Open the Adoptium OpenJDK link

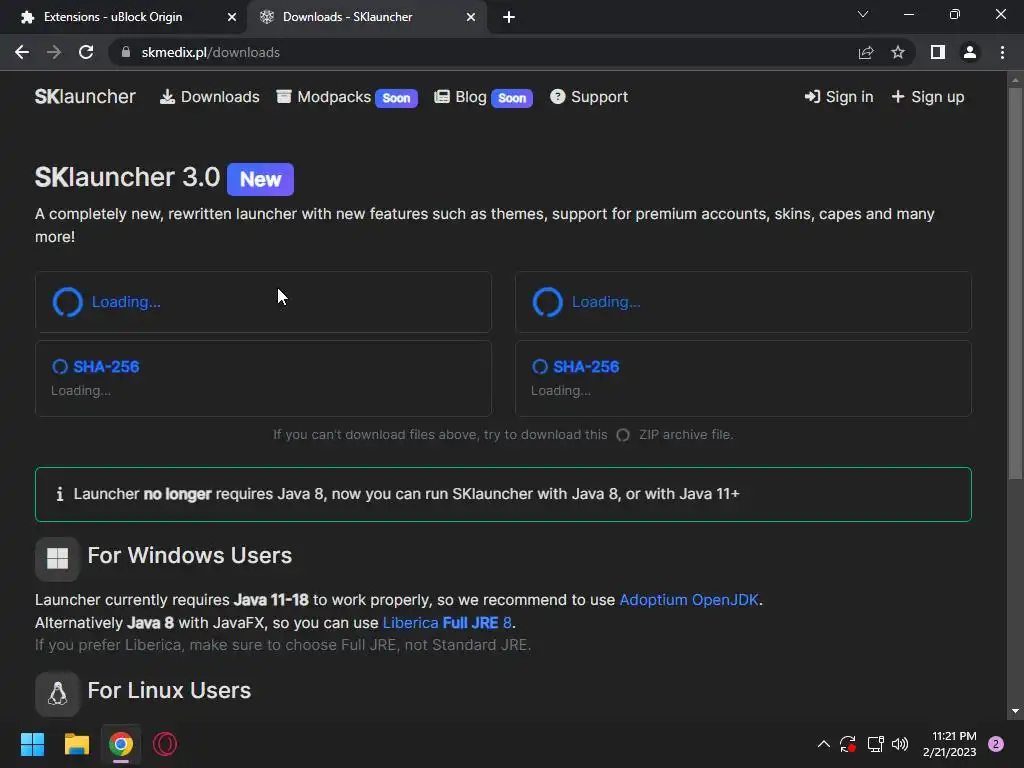point(689,600)
